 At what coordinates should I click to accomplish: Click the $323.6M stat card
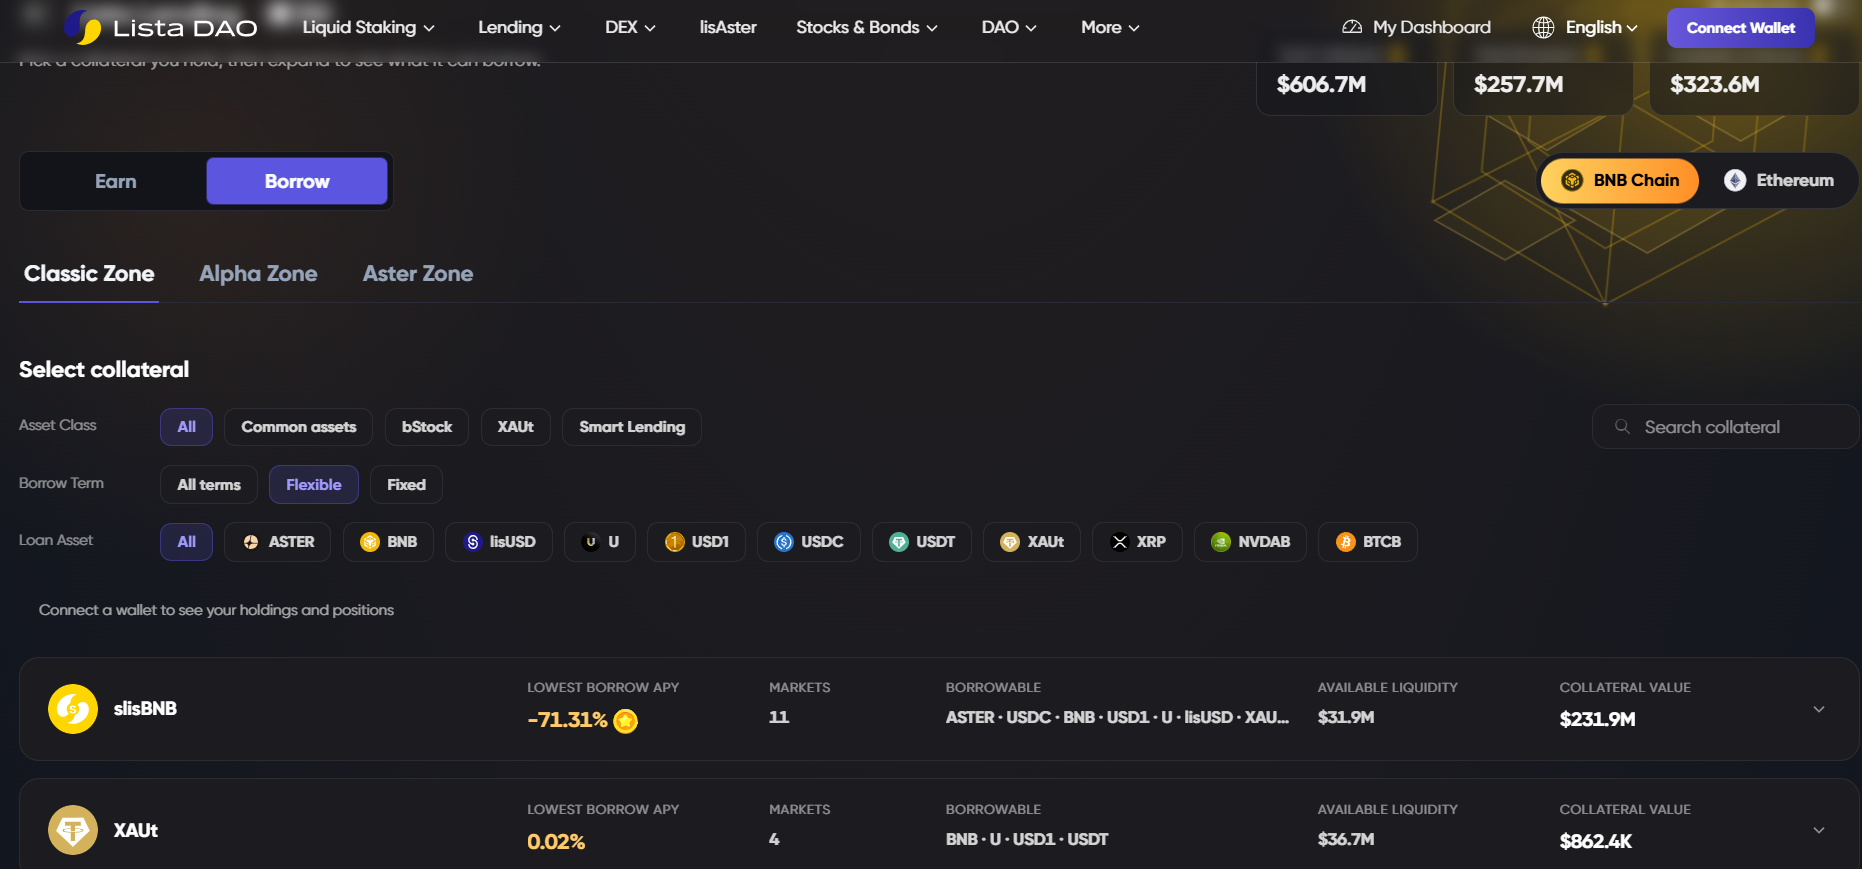click(x=1755, y=84)
